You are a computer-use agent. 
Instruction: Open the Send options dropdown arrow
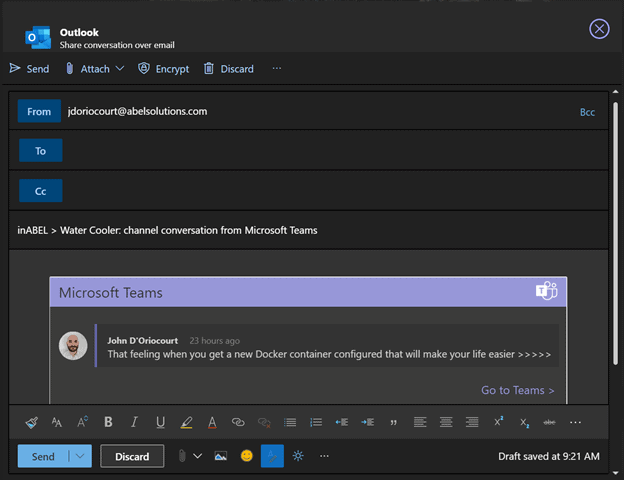[x=80, y=456]
